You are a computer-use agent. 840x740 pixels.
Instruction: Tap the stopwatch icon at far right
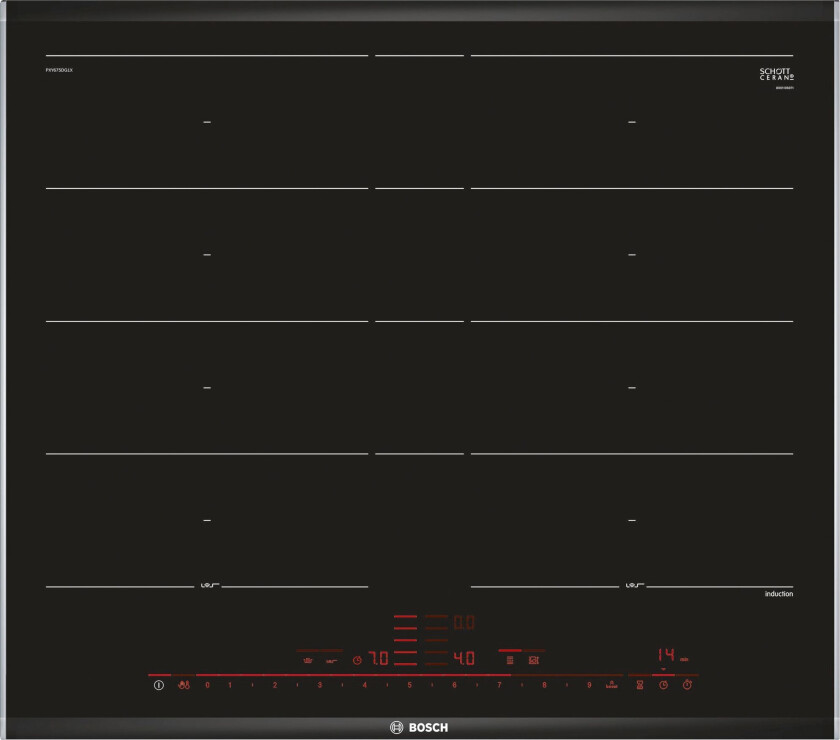[x=687, y=685]
